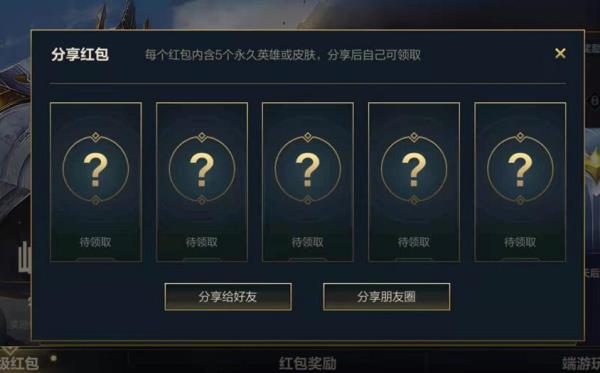Click the gold emblem icon on the right edge
This screenshot has height=373, width=600.
click(593, 160)
